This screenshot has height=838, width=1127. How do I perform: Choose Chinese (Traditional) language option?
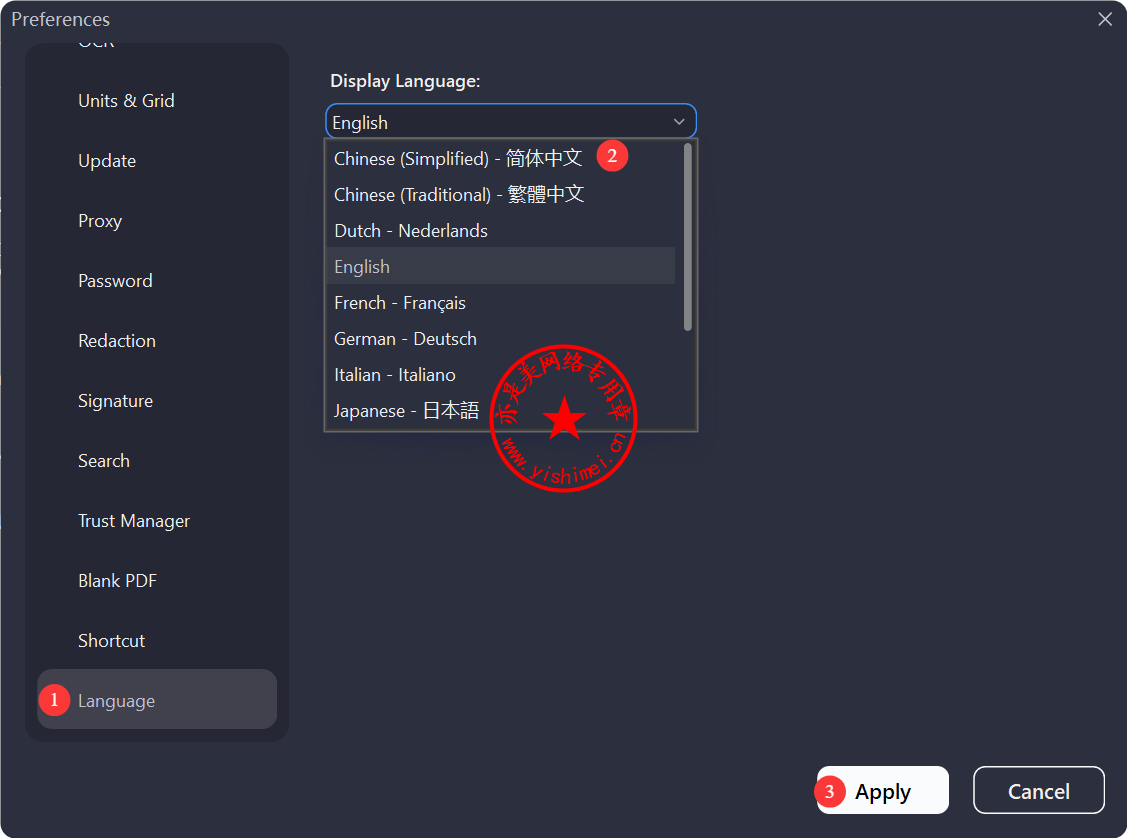pos(458,194)
